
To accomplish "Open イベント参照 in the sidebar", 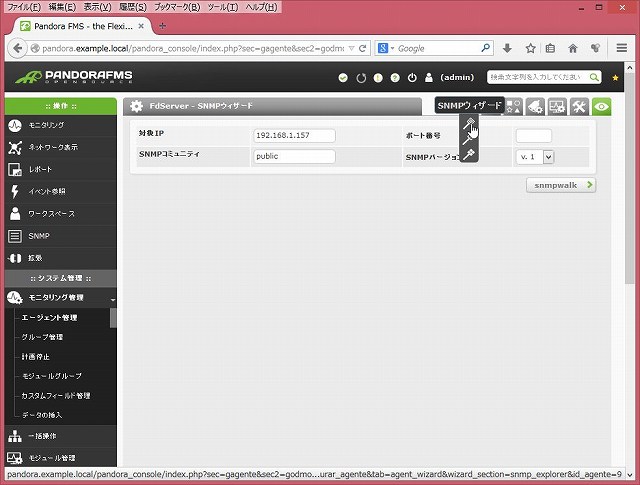I will (x=61, y=191).
